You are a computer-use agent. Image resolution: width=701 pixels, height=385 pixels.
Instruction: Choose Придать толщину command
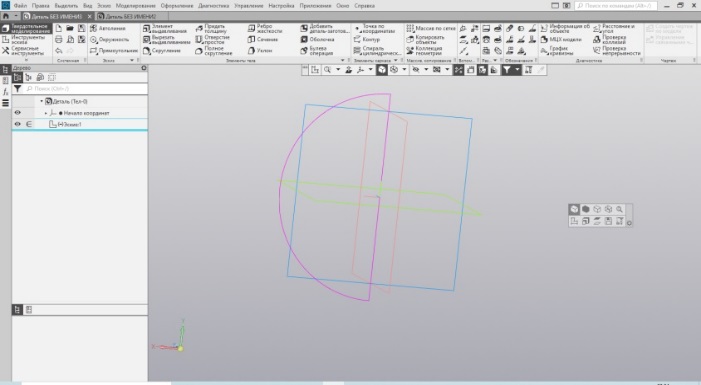click(x=211, y=29)
